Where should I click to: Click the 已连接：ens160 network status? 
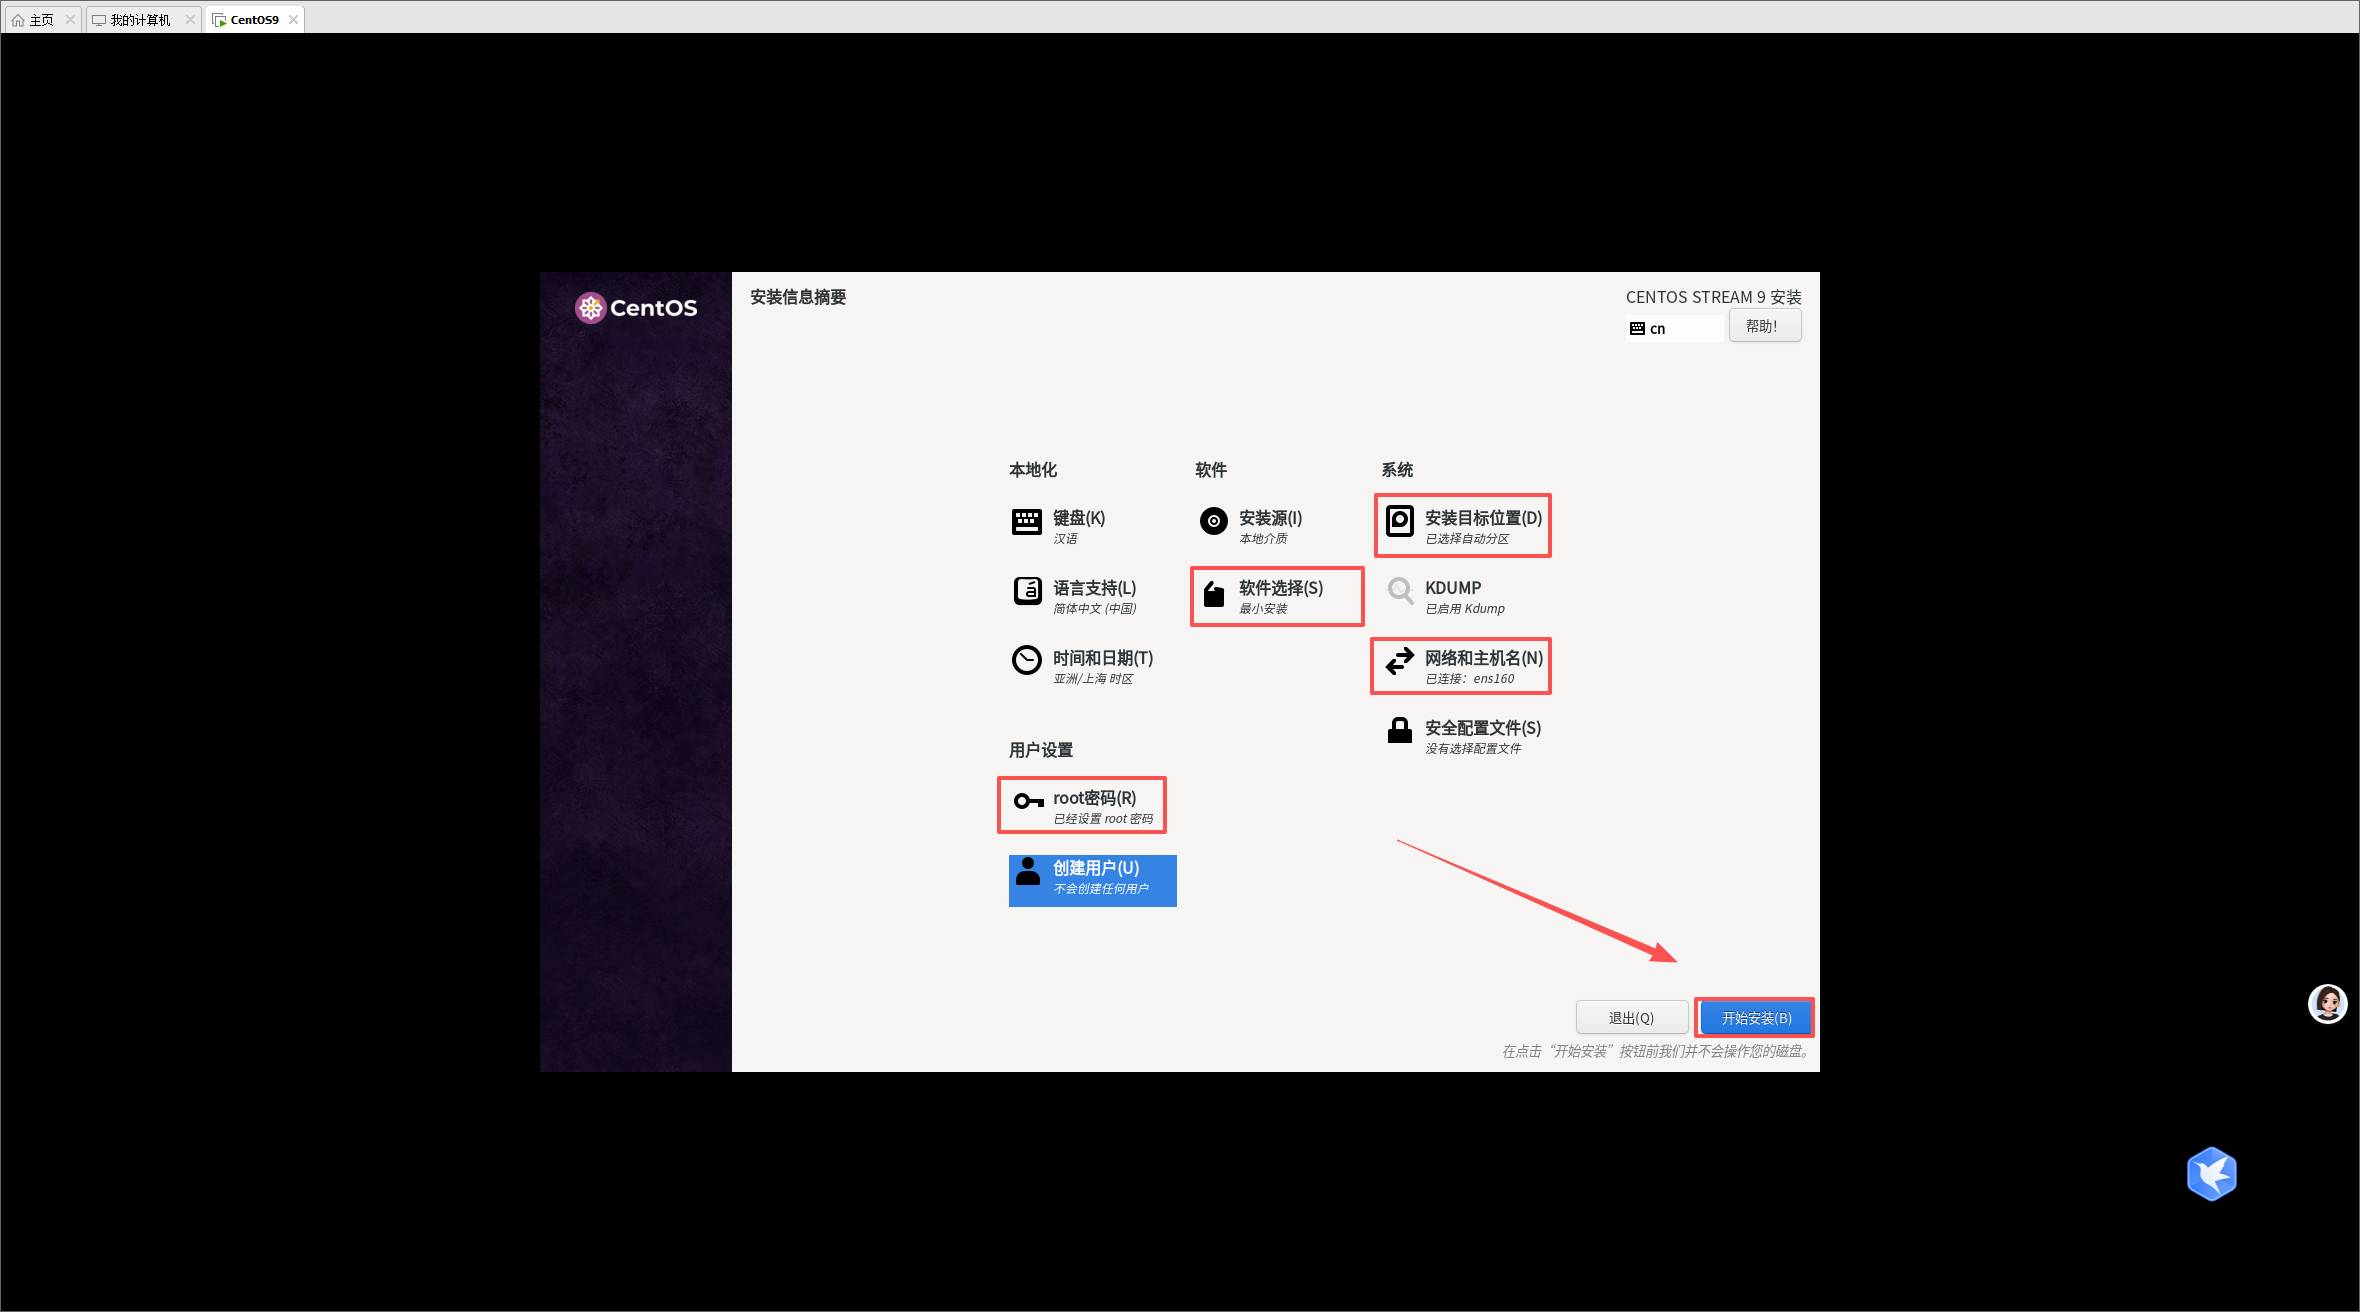(1470, 679)
